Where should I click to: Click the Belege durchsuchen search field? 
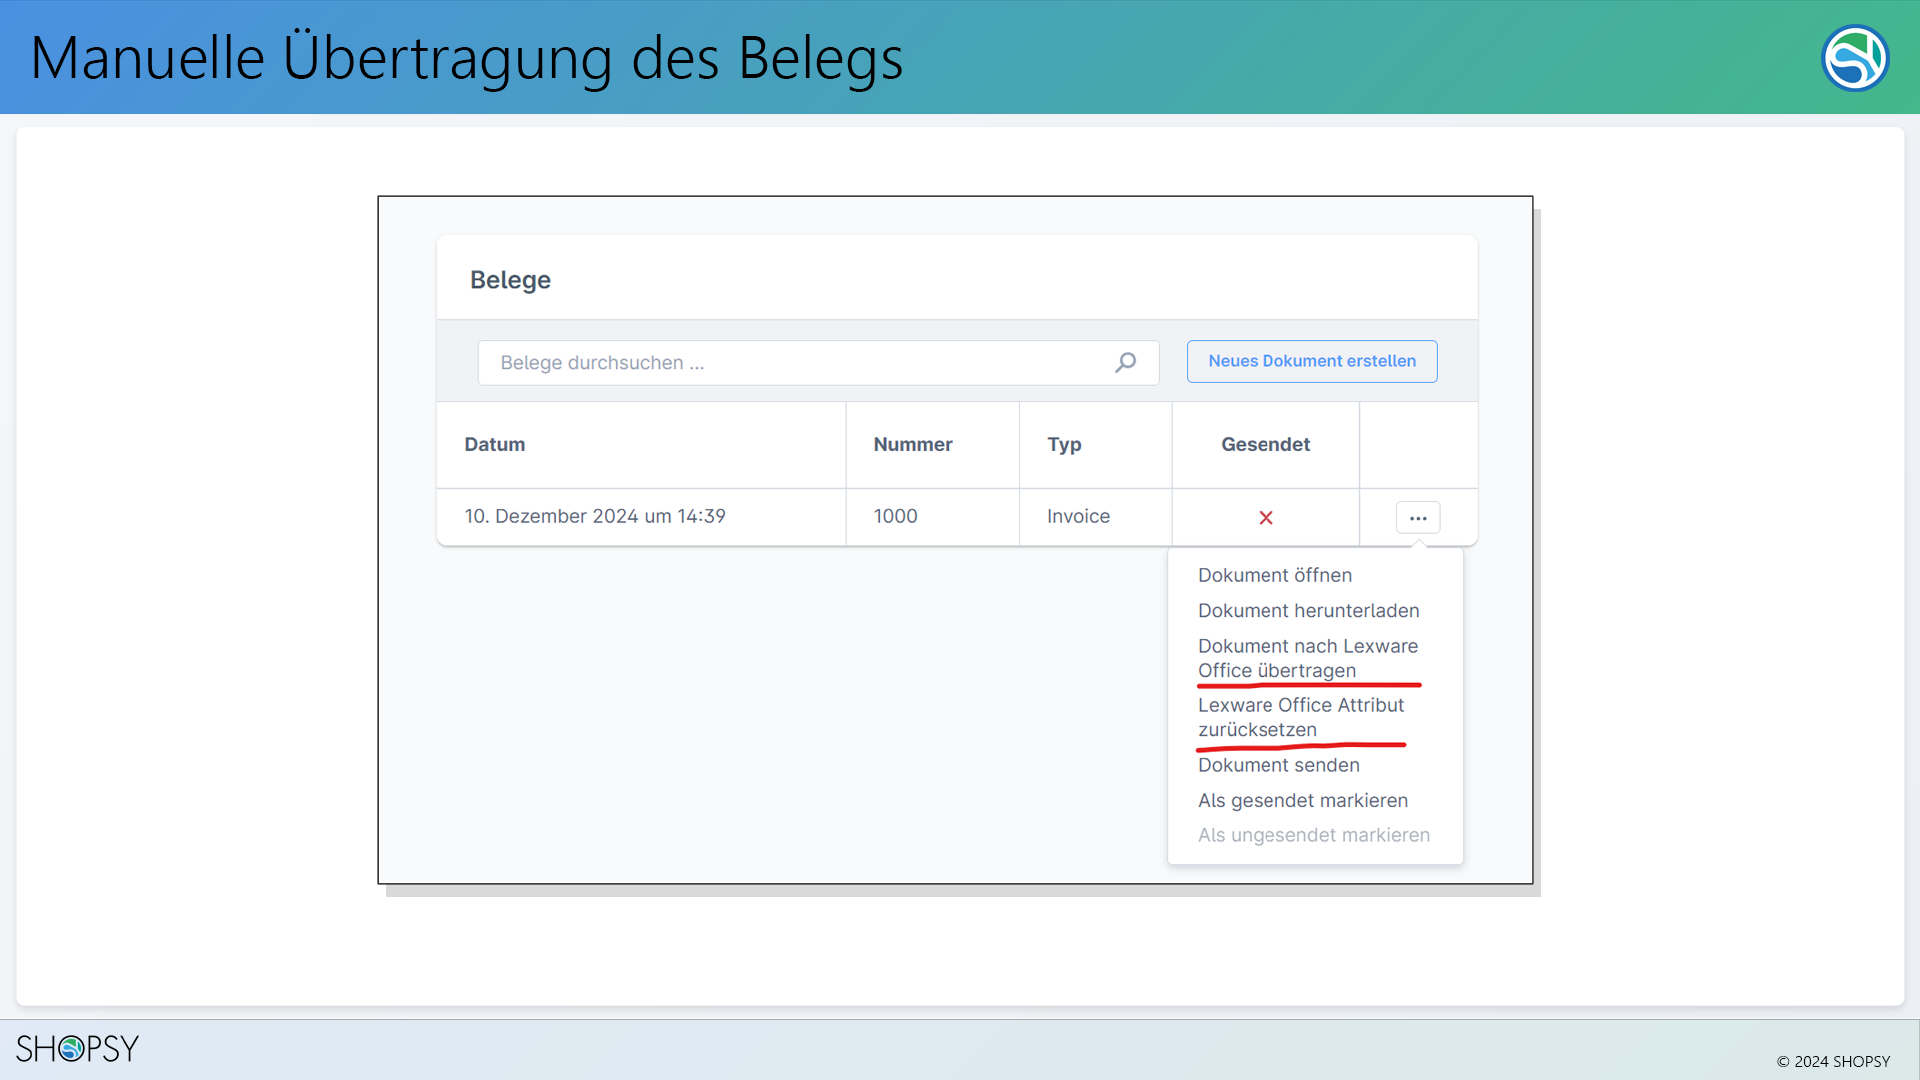coord(818,362)
